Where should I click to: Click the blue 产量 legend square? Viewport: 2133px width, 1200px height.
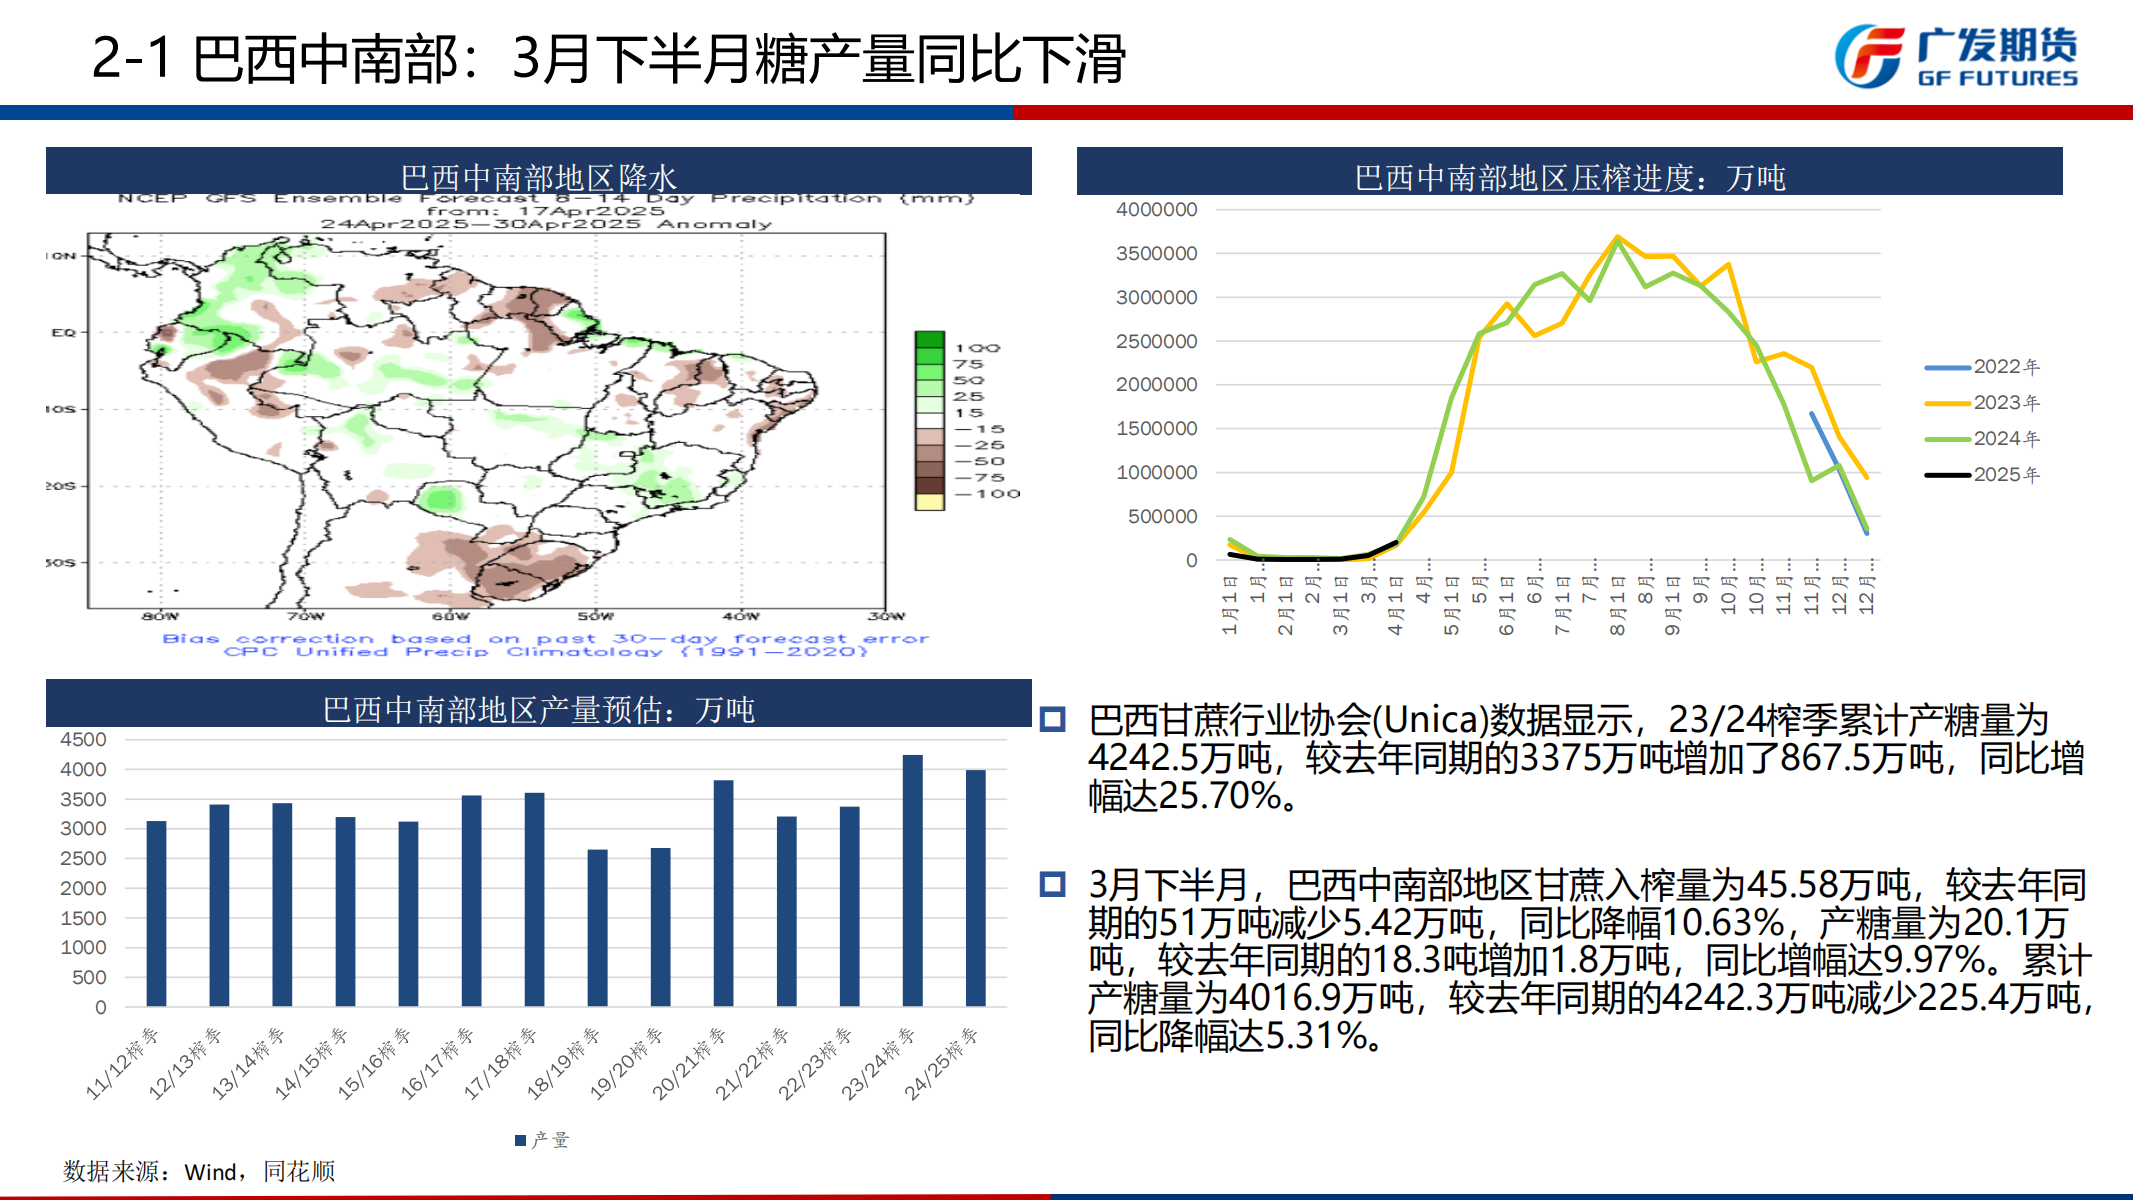pos(519,1138)
